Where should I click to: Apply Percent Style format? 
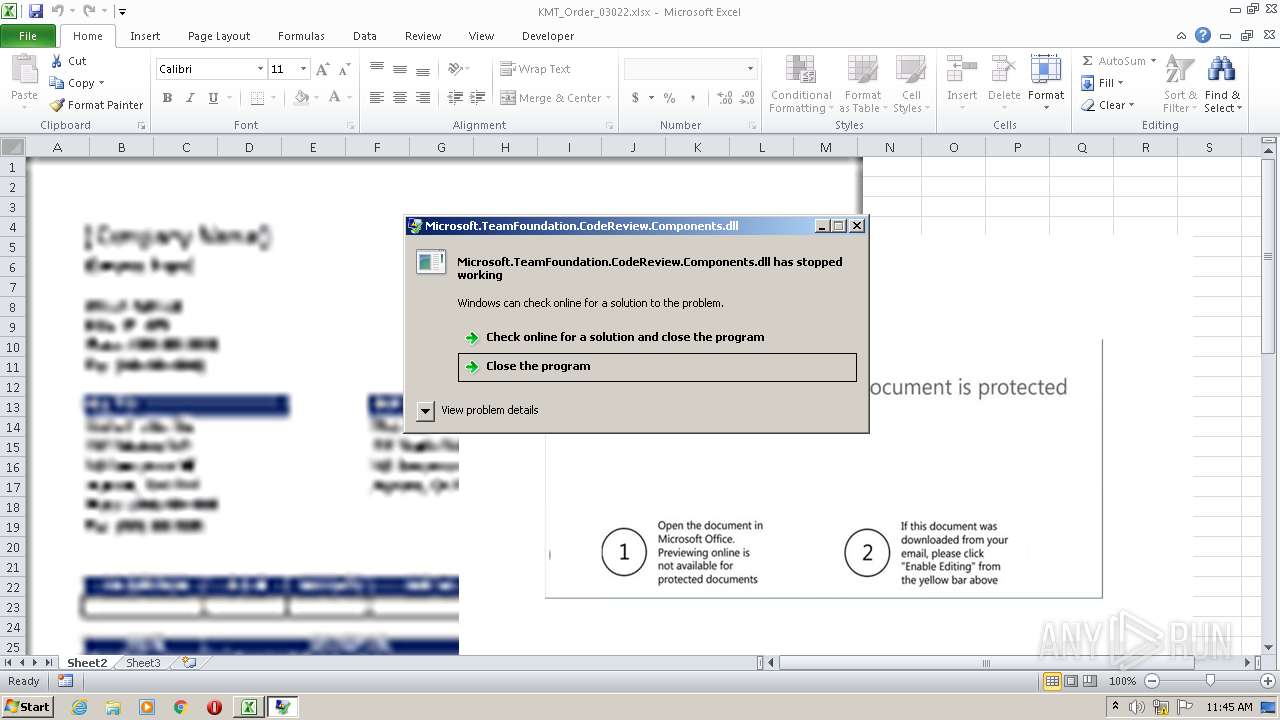[669, 98]
